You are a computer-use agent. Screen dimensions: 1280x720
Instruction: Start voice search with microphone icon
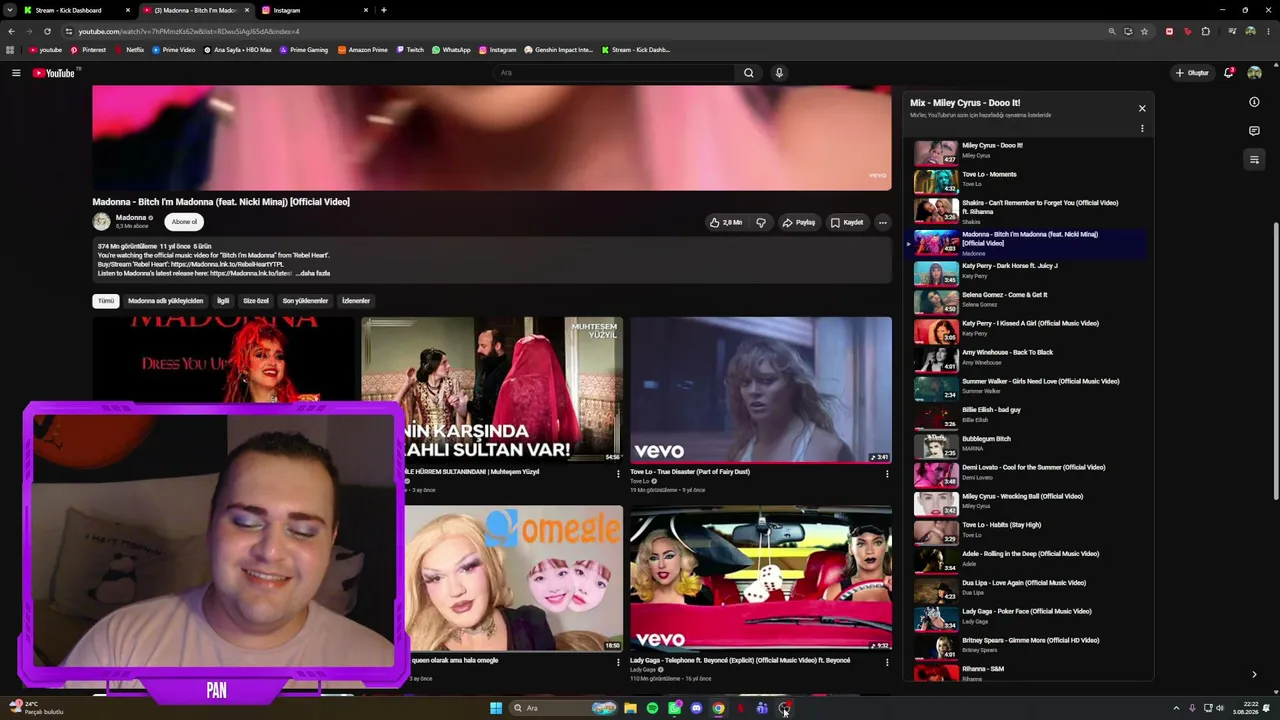(x=779, y=73)
